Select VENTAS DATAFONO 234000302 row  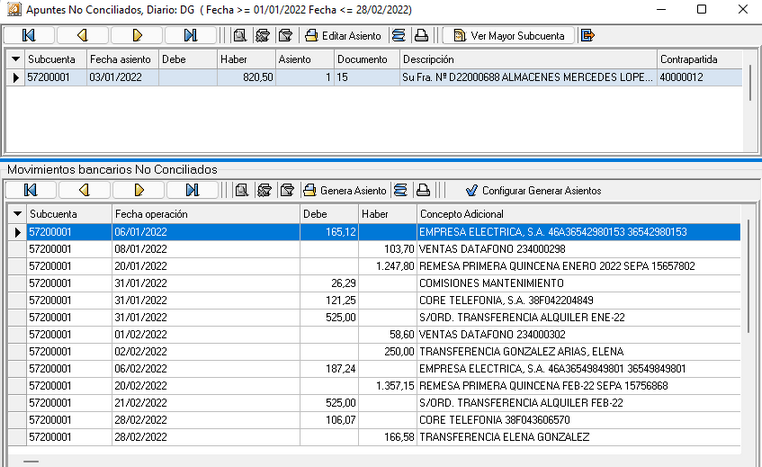[x=374, y=334]
